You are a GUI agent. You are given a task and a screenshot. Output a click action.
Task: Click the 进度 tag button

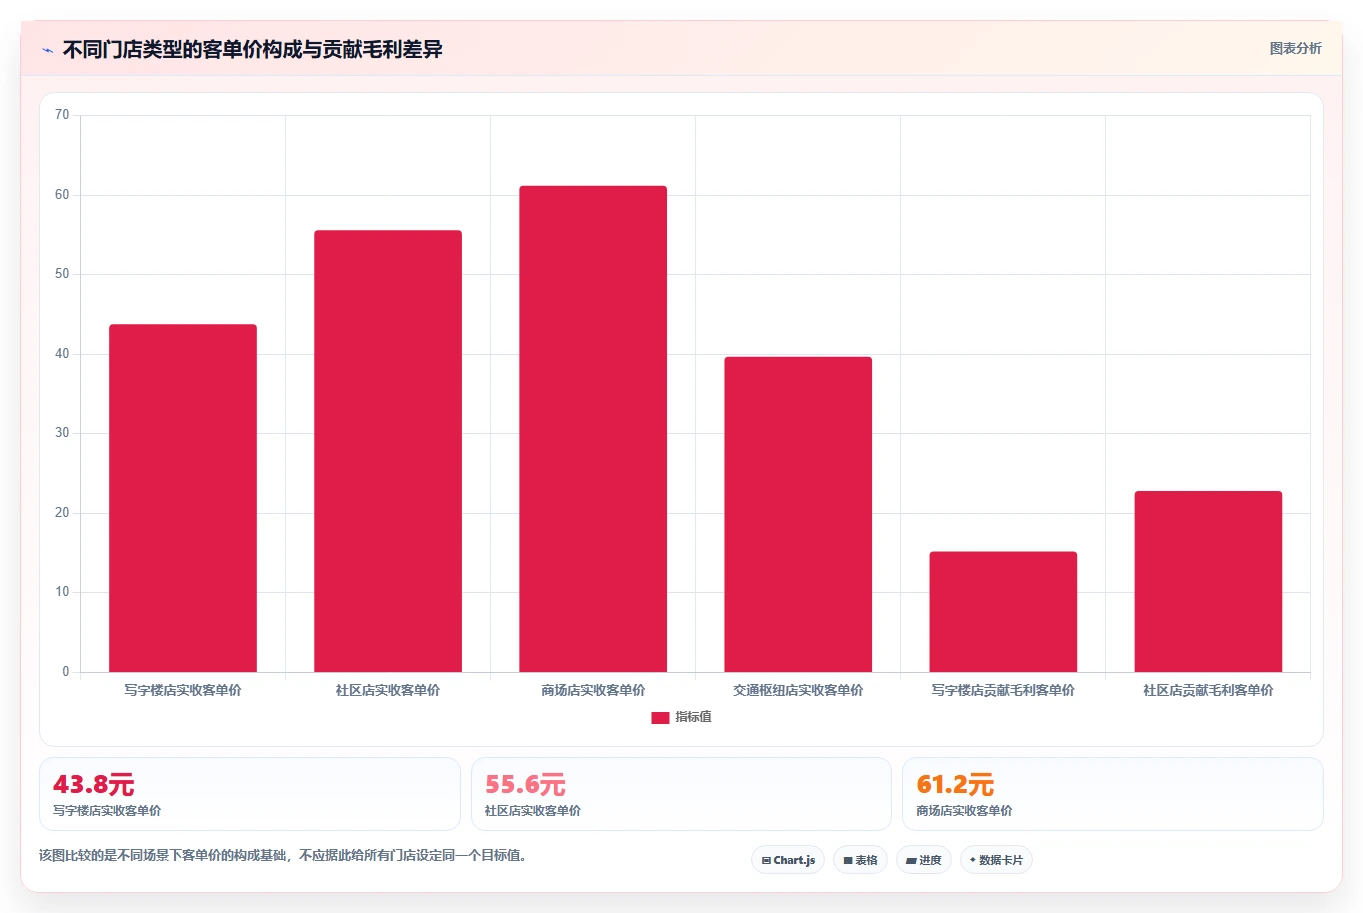click(x=923, y=860)
